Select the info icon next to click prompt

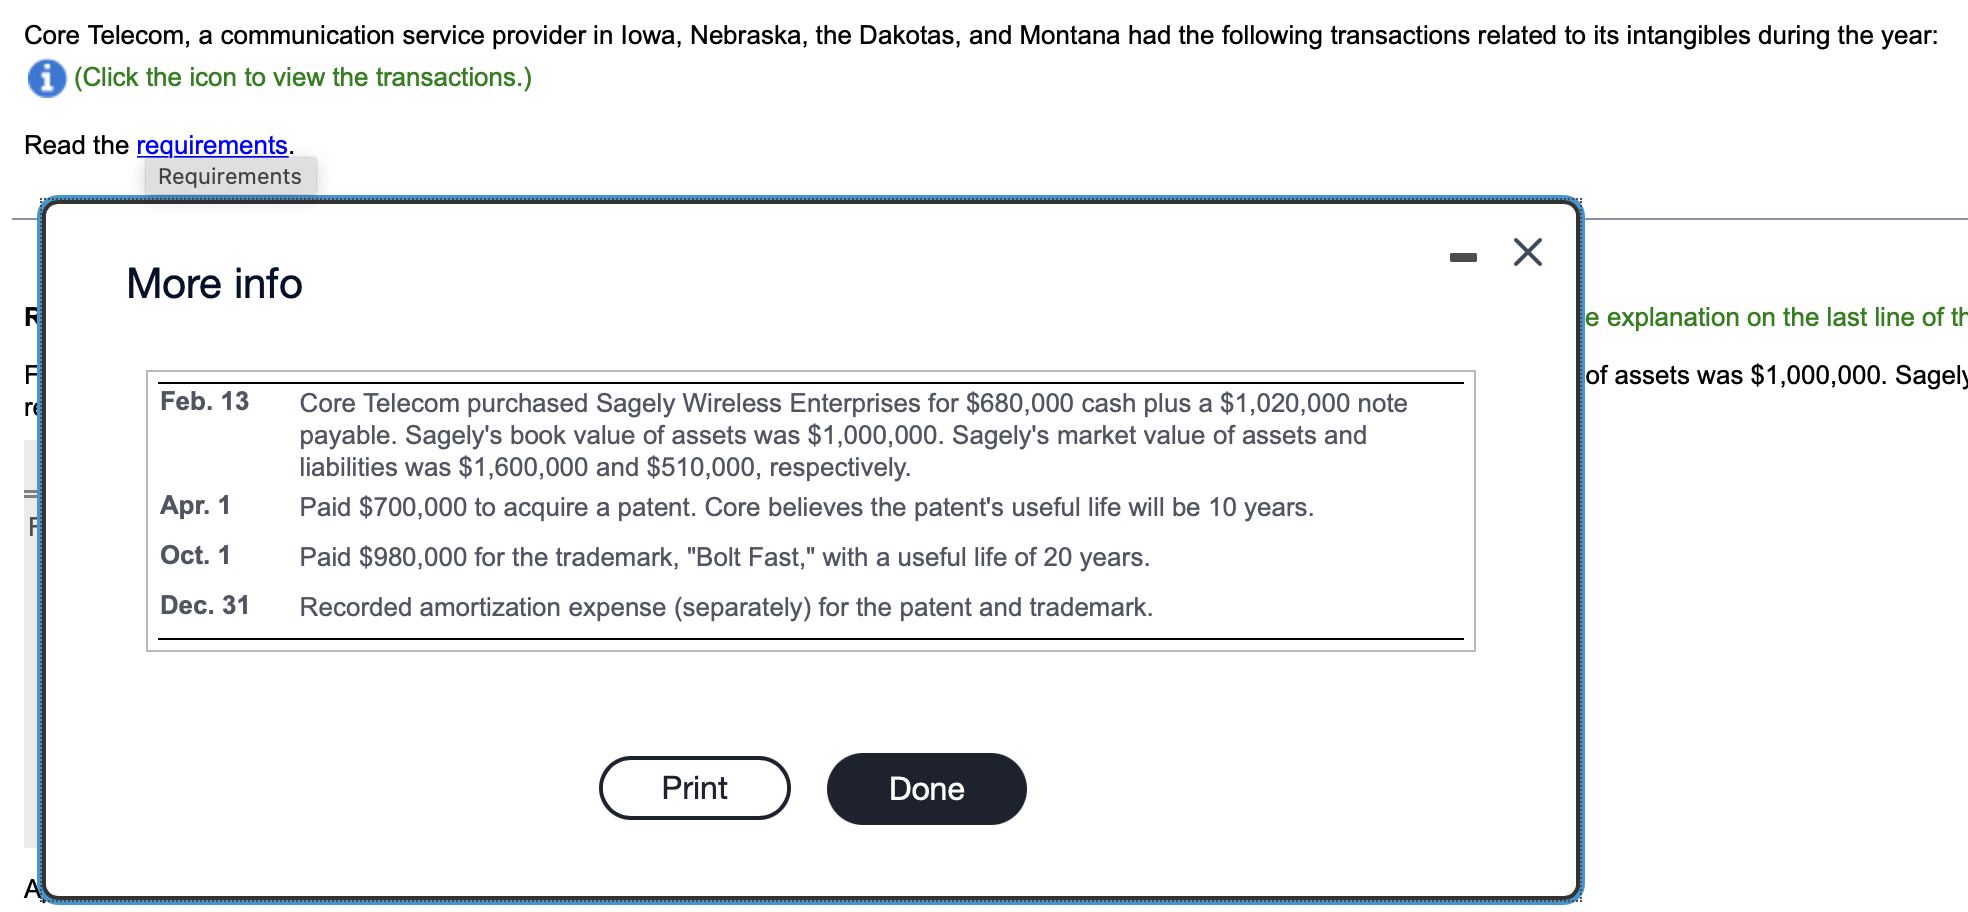pos(44,76)
